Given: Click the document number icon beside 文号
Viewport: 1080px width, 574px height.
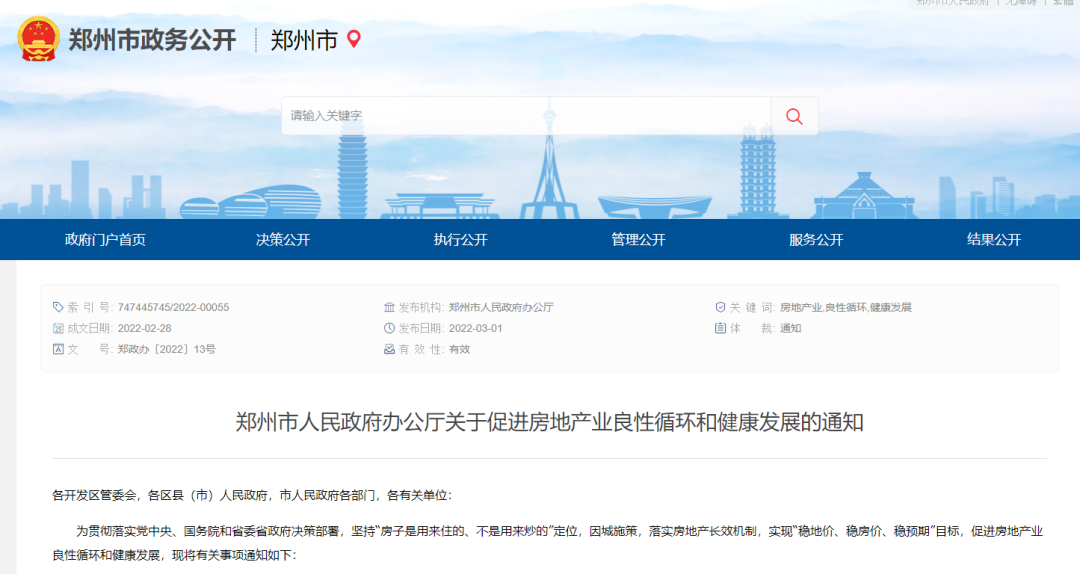Looking at the screenshot, I should coord(58,349).
